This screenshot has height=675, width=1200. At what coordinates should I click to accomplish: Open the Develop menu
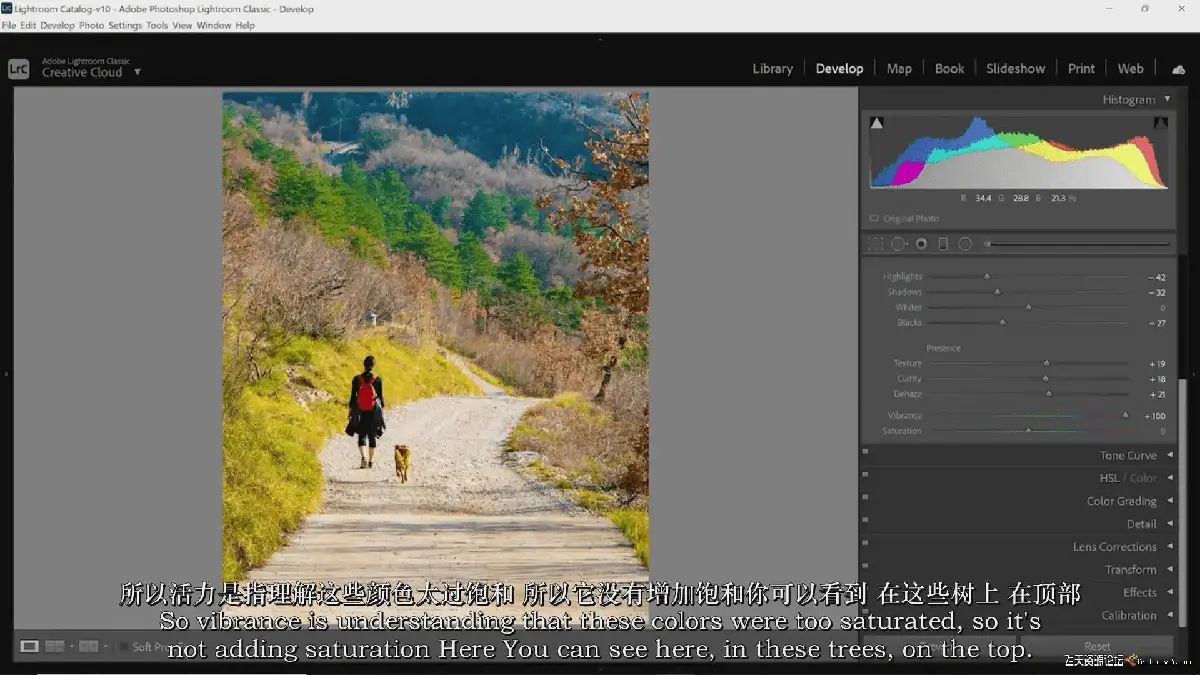pyautogui.click(x=57, y=25)
